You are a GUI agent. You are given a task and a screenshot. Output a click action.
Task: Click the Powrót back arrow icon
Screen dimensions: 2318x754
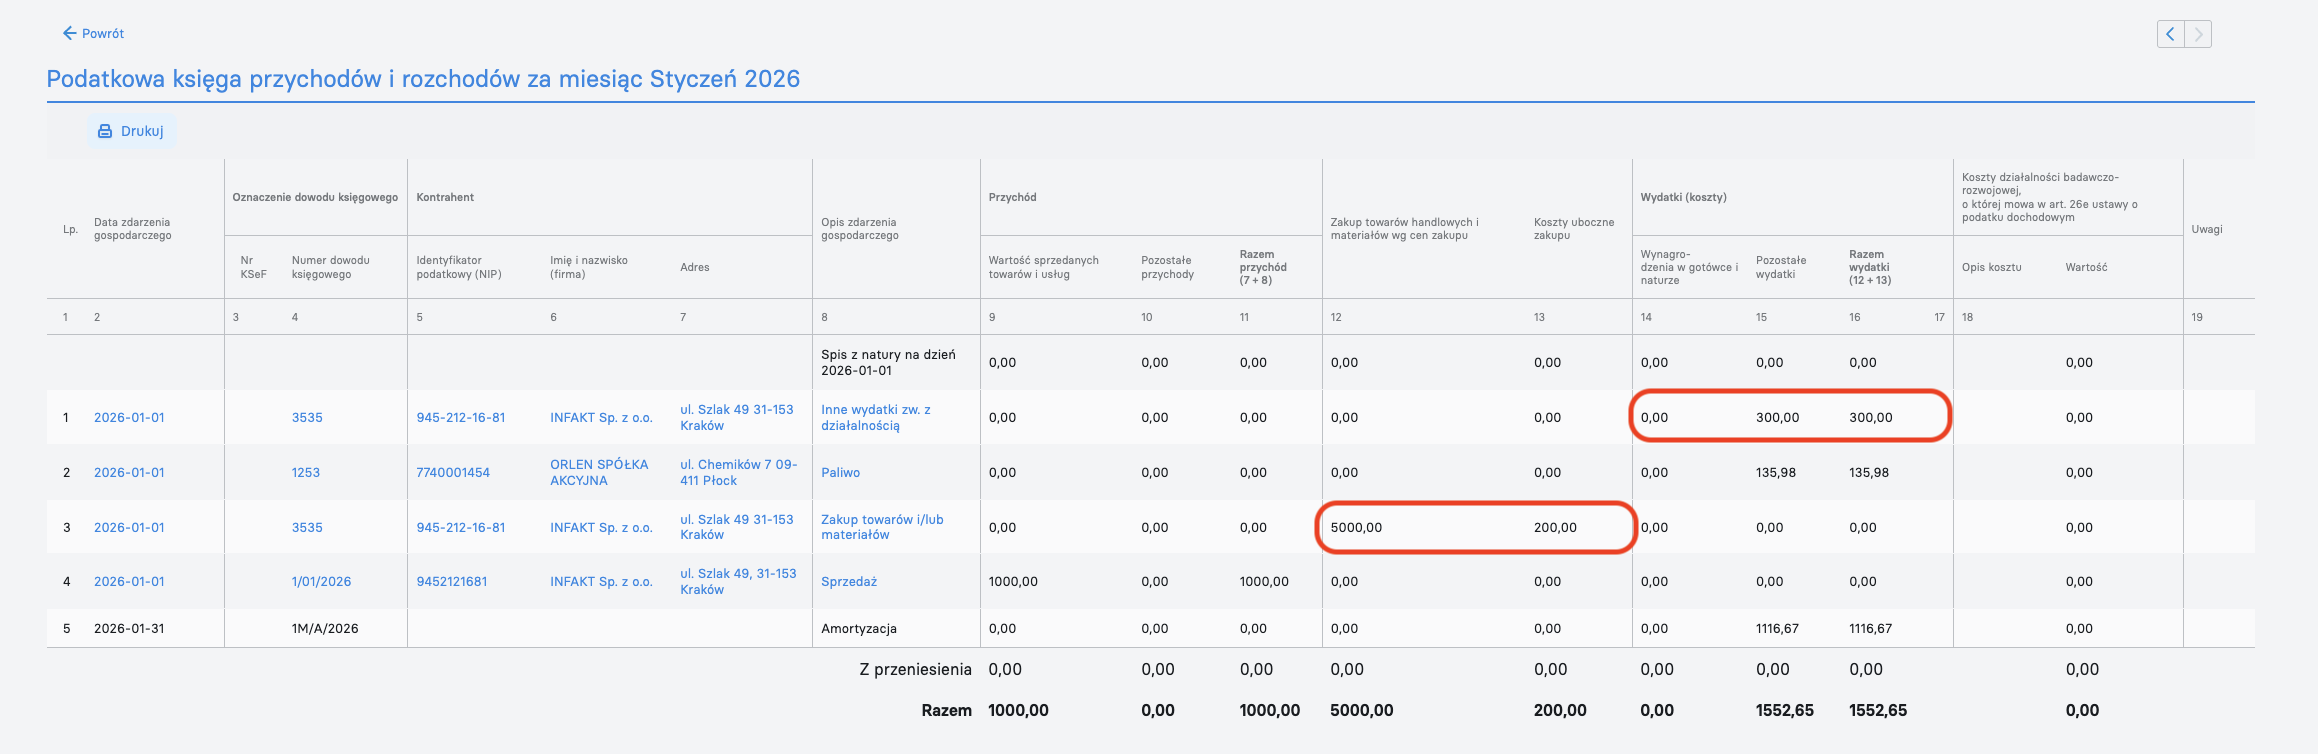69,33
